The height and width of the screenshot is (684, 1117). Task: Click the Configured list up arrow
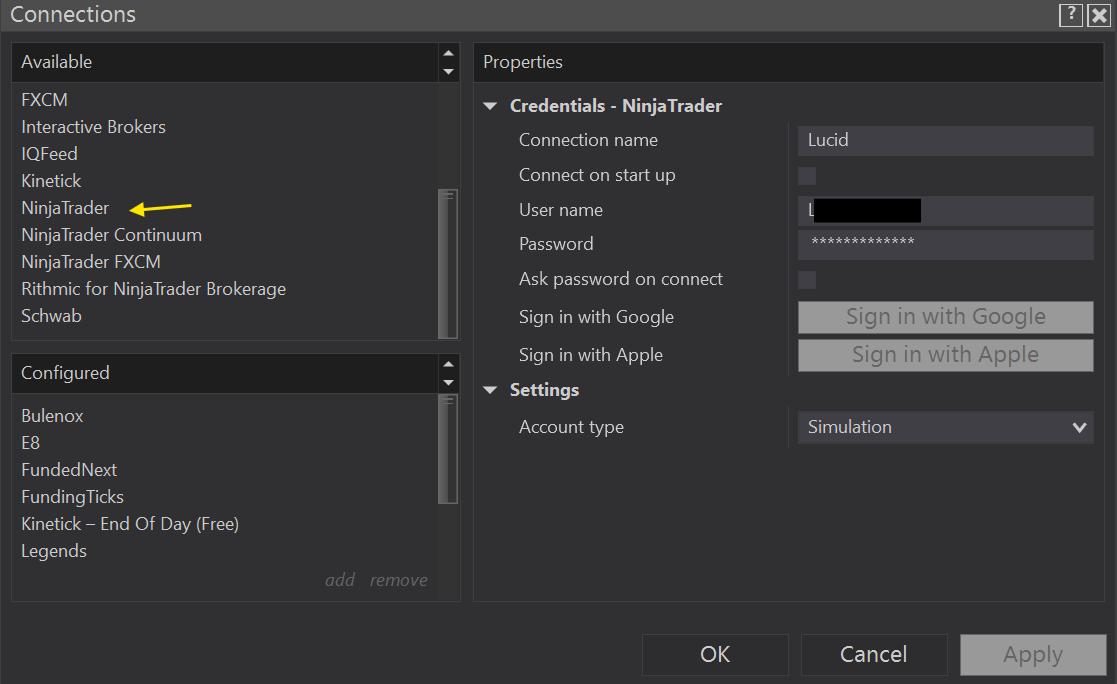(x=448, y=364)
